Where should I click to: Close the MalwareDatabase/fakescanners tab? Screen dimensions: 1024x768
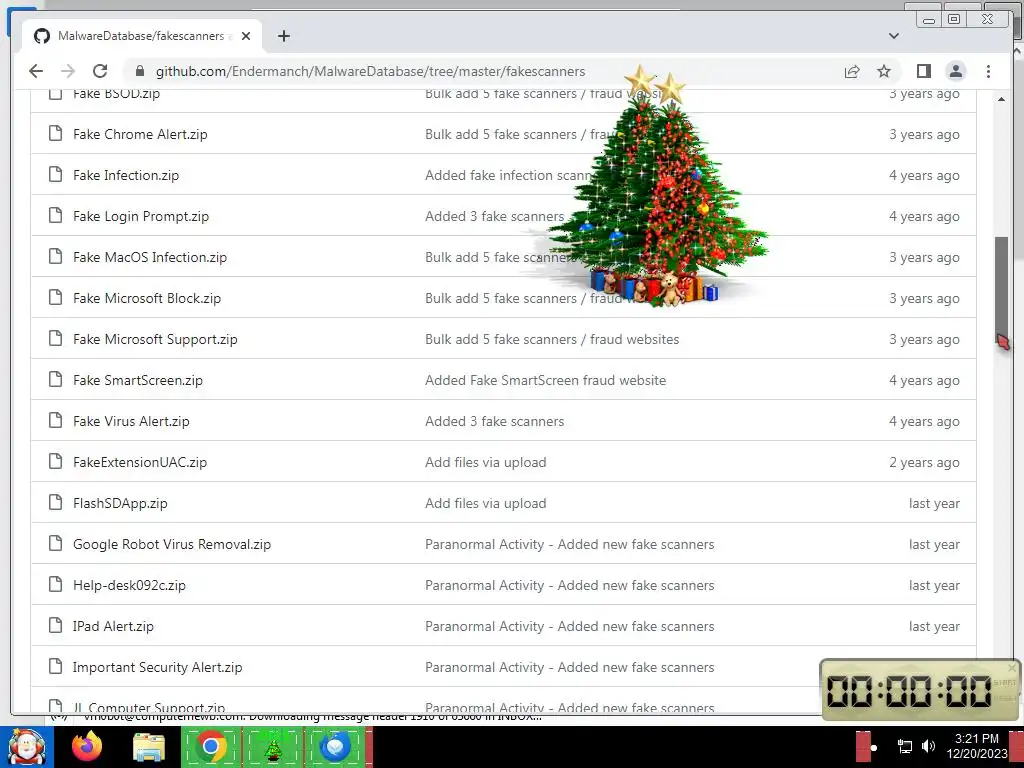pyautogui.click(x=246, y=36)
